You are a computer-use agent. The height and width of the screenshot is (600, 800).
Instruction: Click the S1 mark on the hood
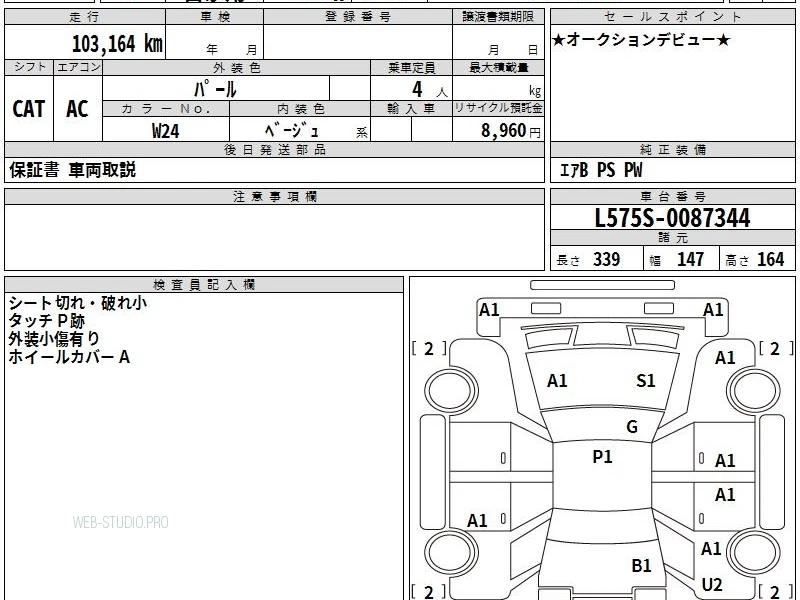coord(645,381)
